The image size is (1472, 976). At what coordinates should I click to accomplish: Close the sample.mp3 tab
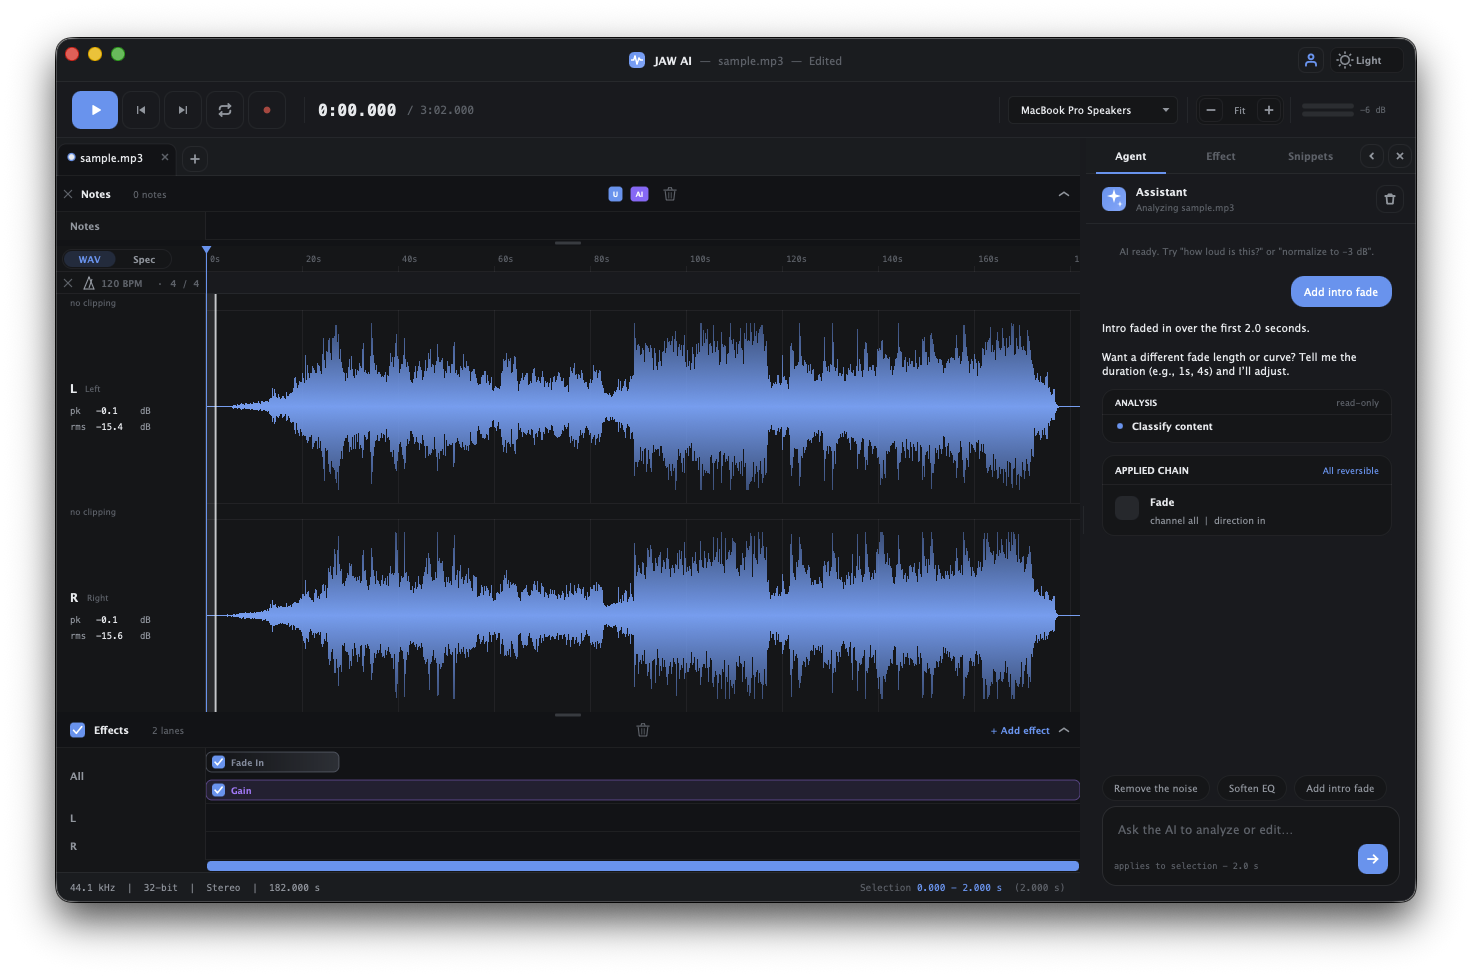click(165, 157)
